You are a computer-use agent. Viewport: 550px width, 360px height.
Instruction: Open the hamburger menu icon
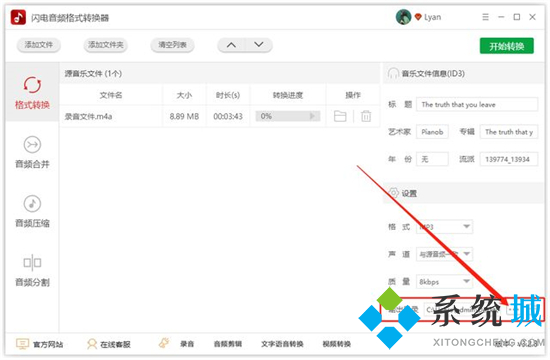pyautogui.click(x=485, y=17)
